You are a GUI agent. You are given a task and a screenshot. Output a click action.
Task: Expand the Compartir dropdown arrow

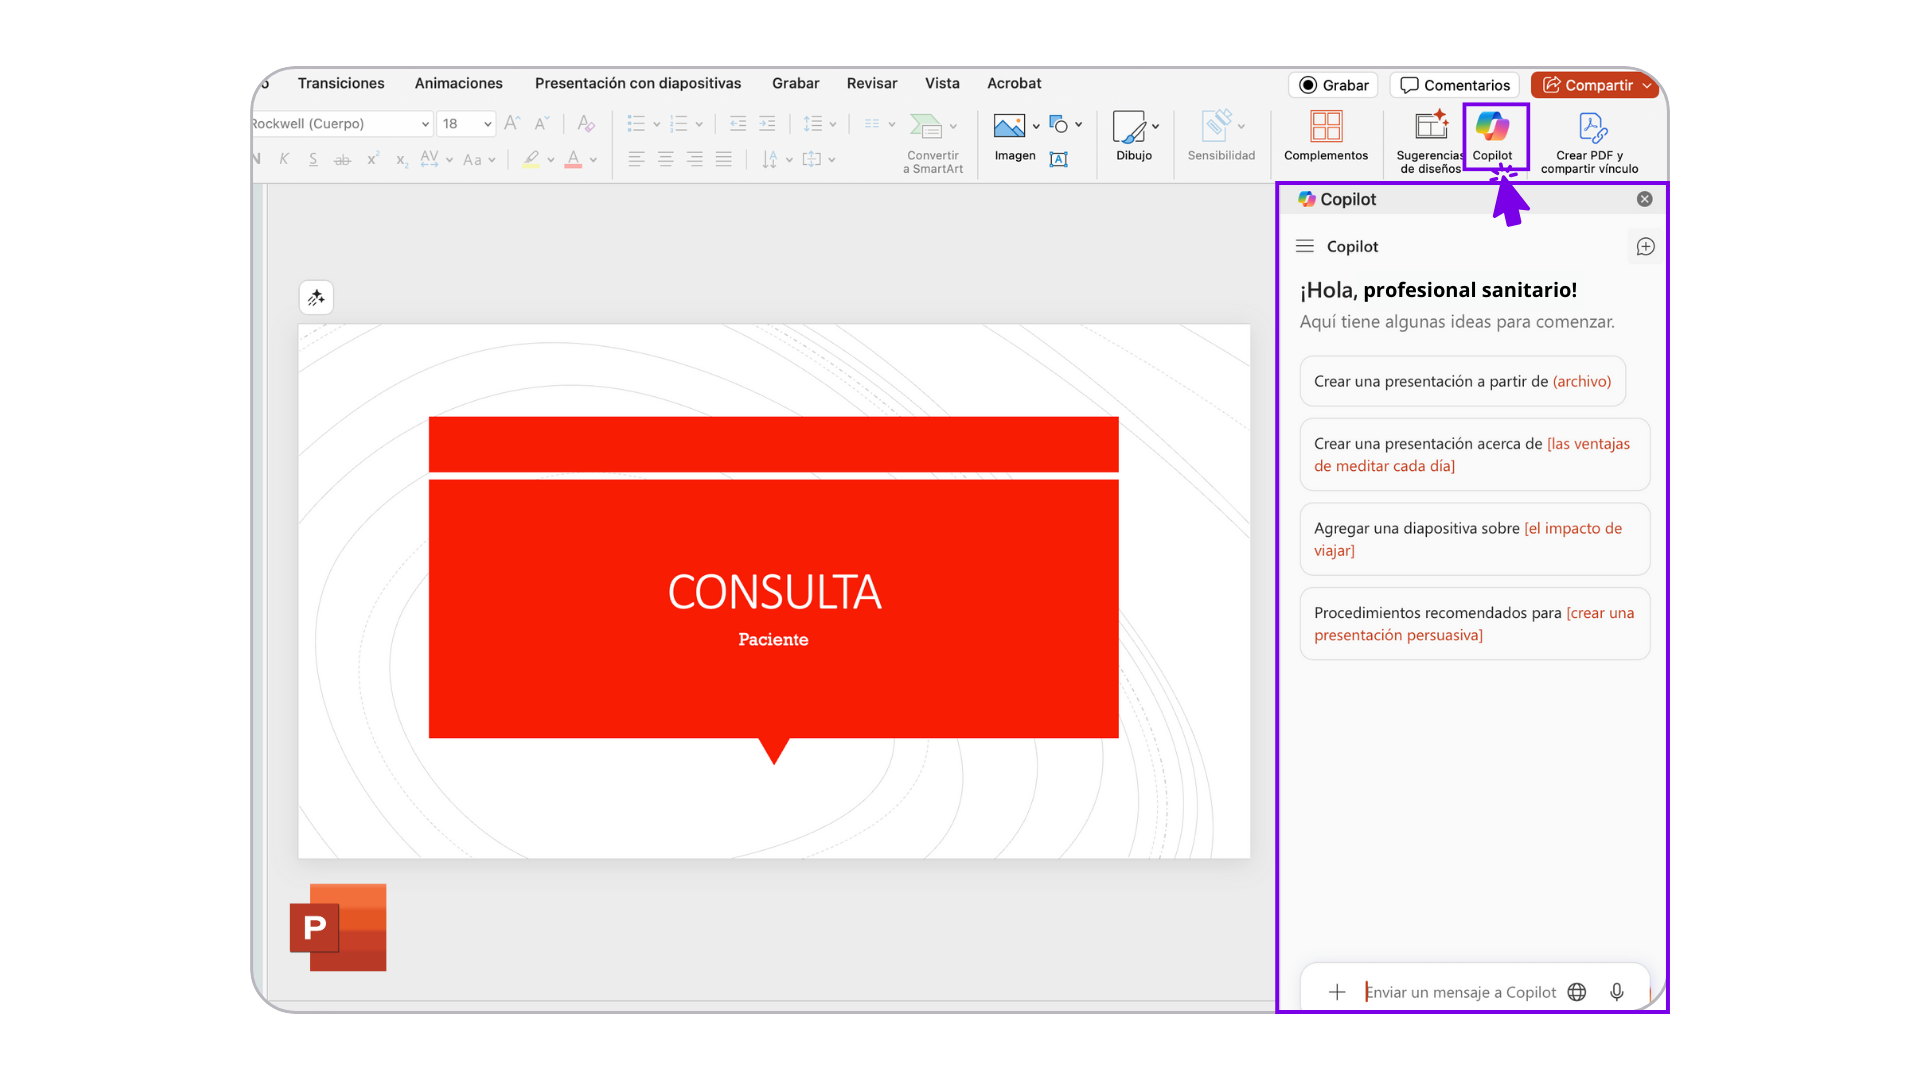click(x=1647, y=85)
